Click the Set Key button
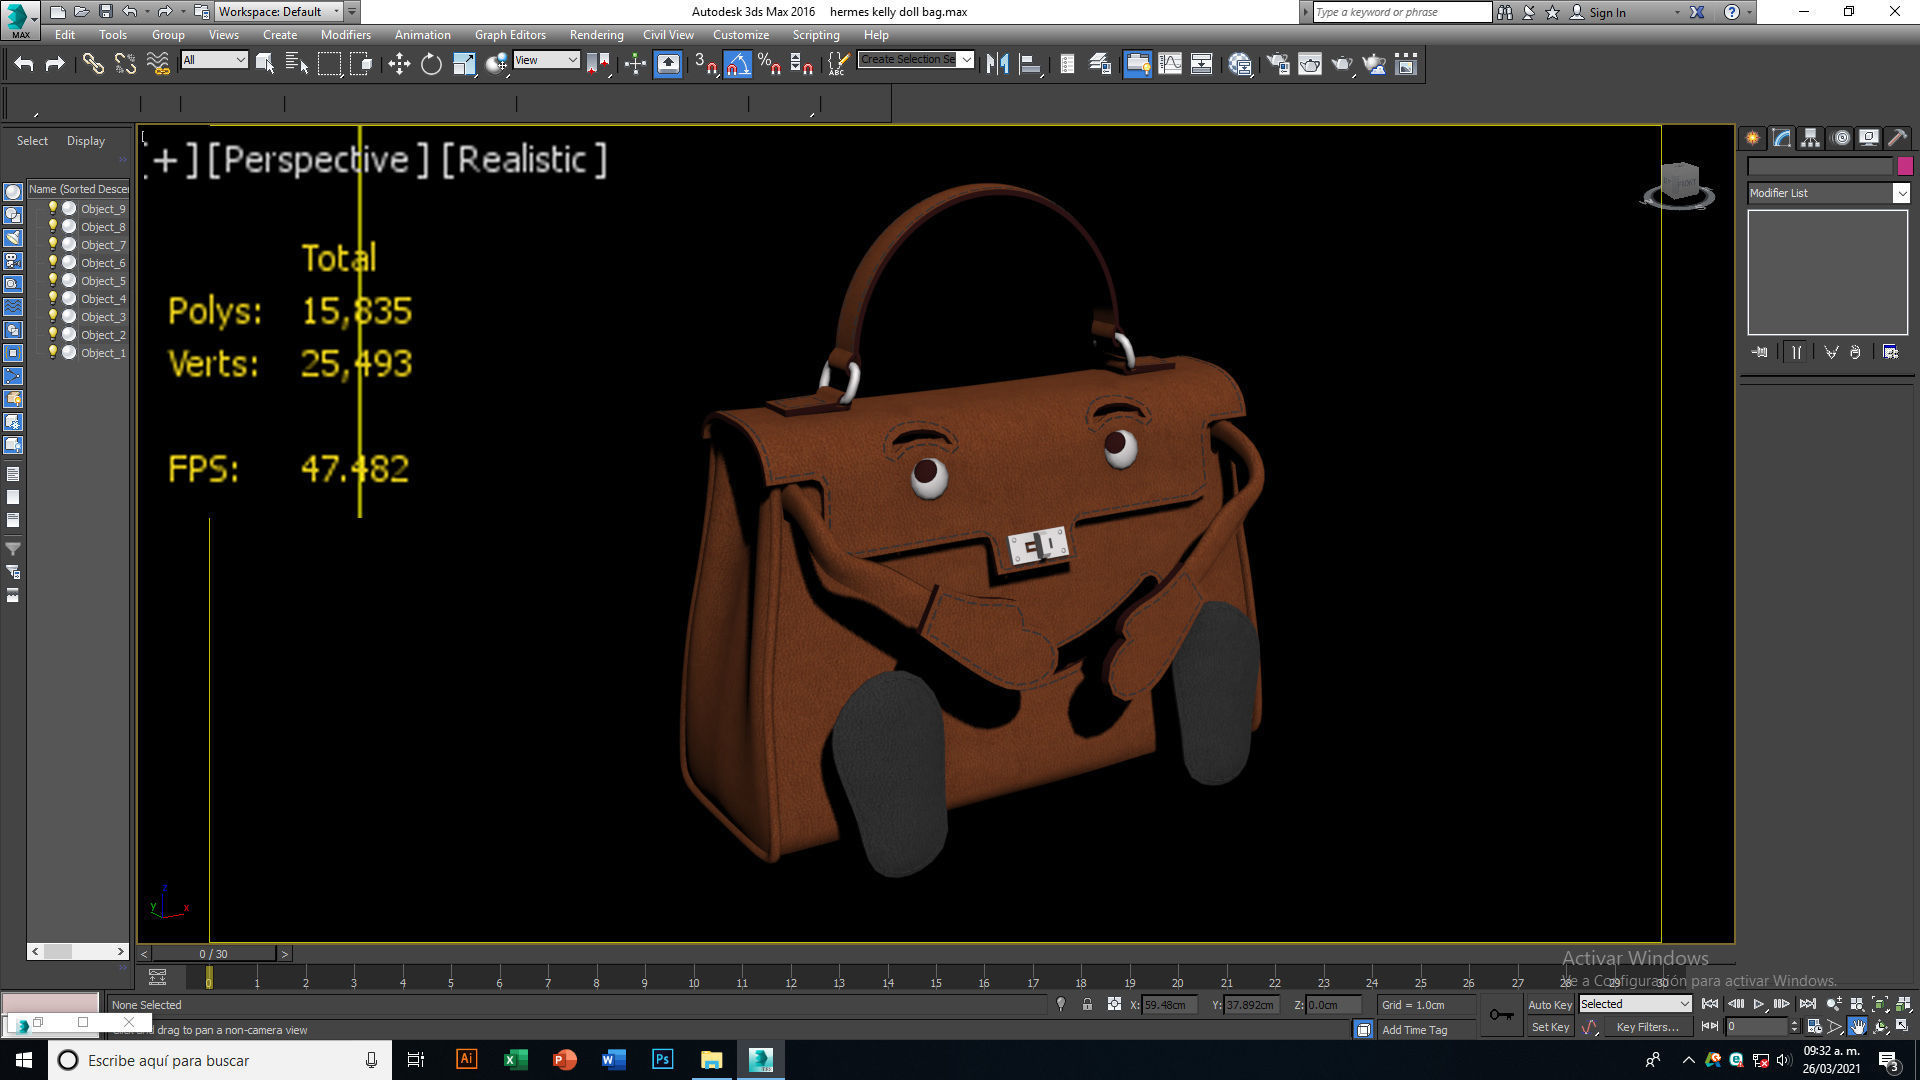Viewport: 1920px width, 1080px height. pyautogui.click(x=1550, y=1027)
